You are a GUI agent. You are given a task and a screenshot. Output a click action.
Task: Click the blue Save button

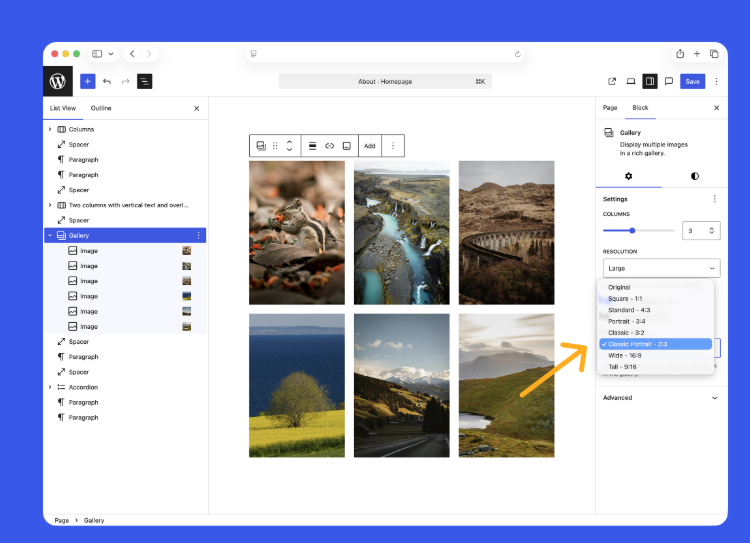692,81
